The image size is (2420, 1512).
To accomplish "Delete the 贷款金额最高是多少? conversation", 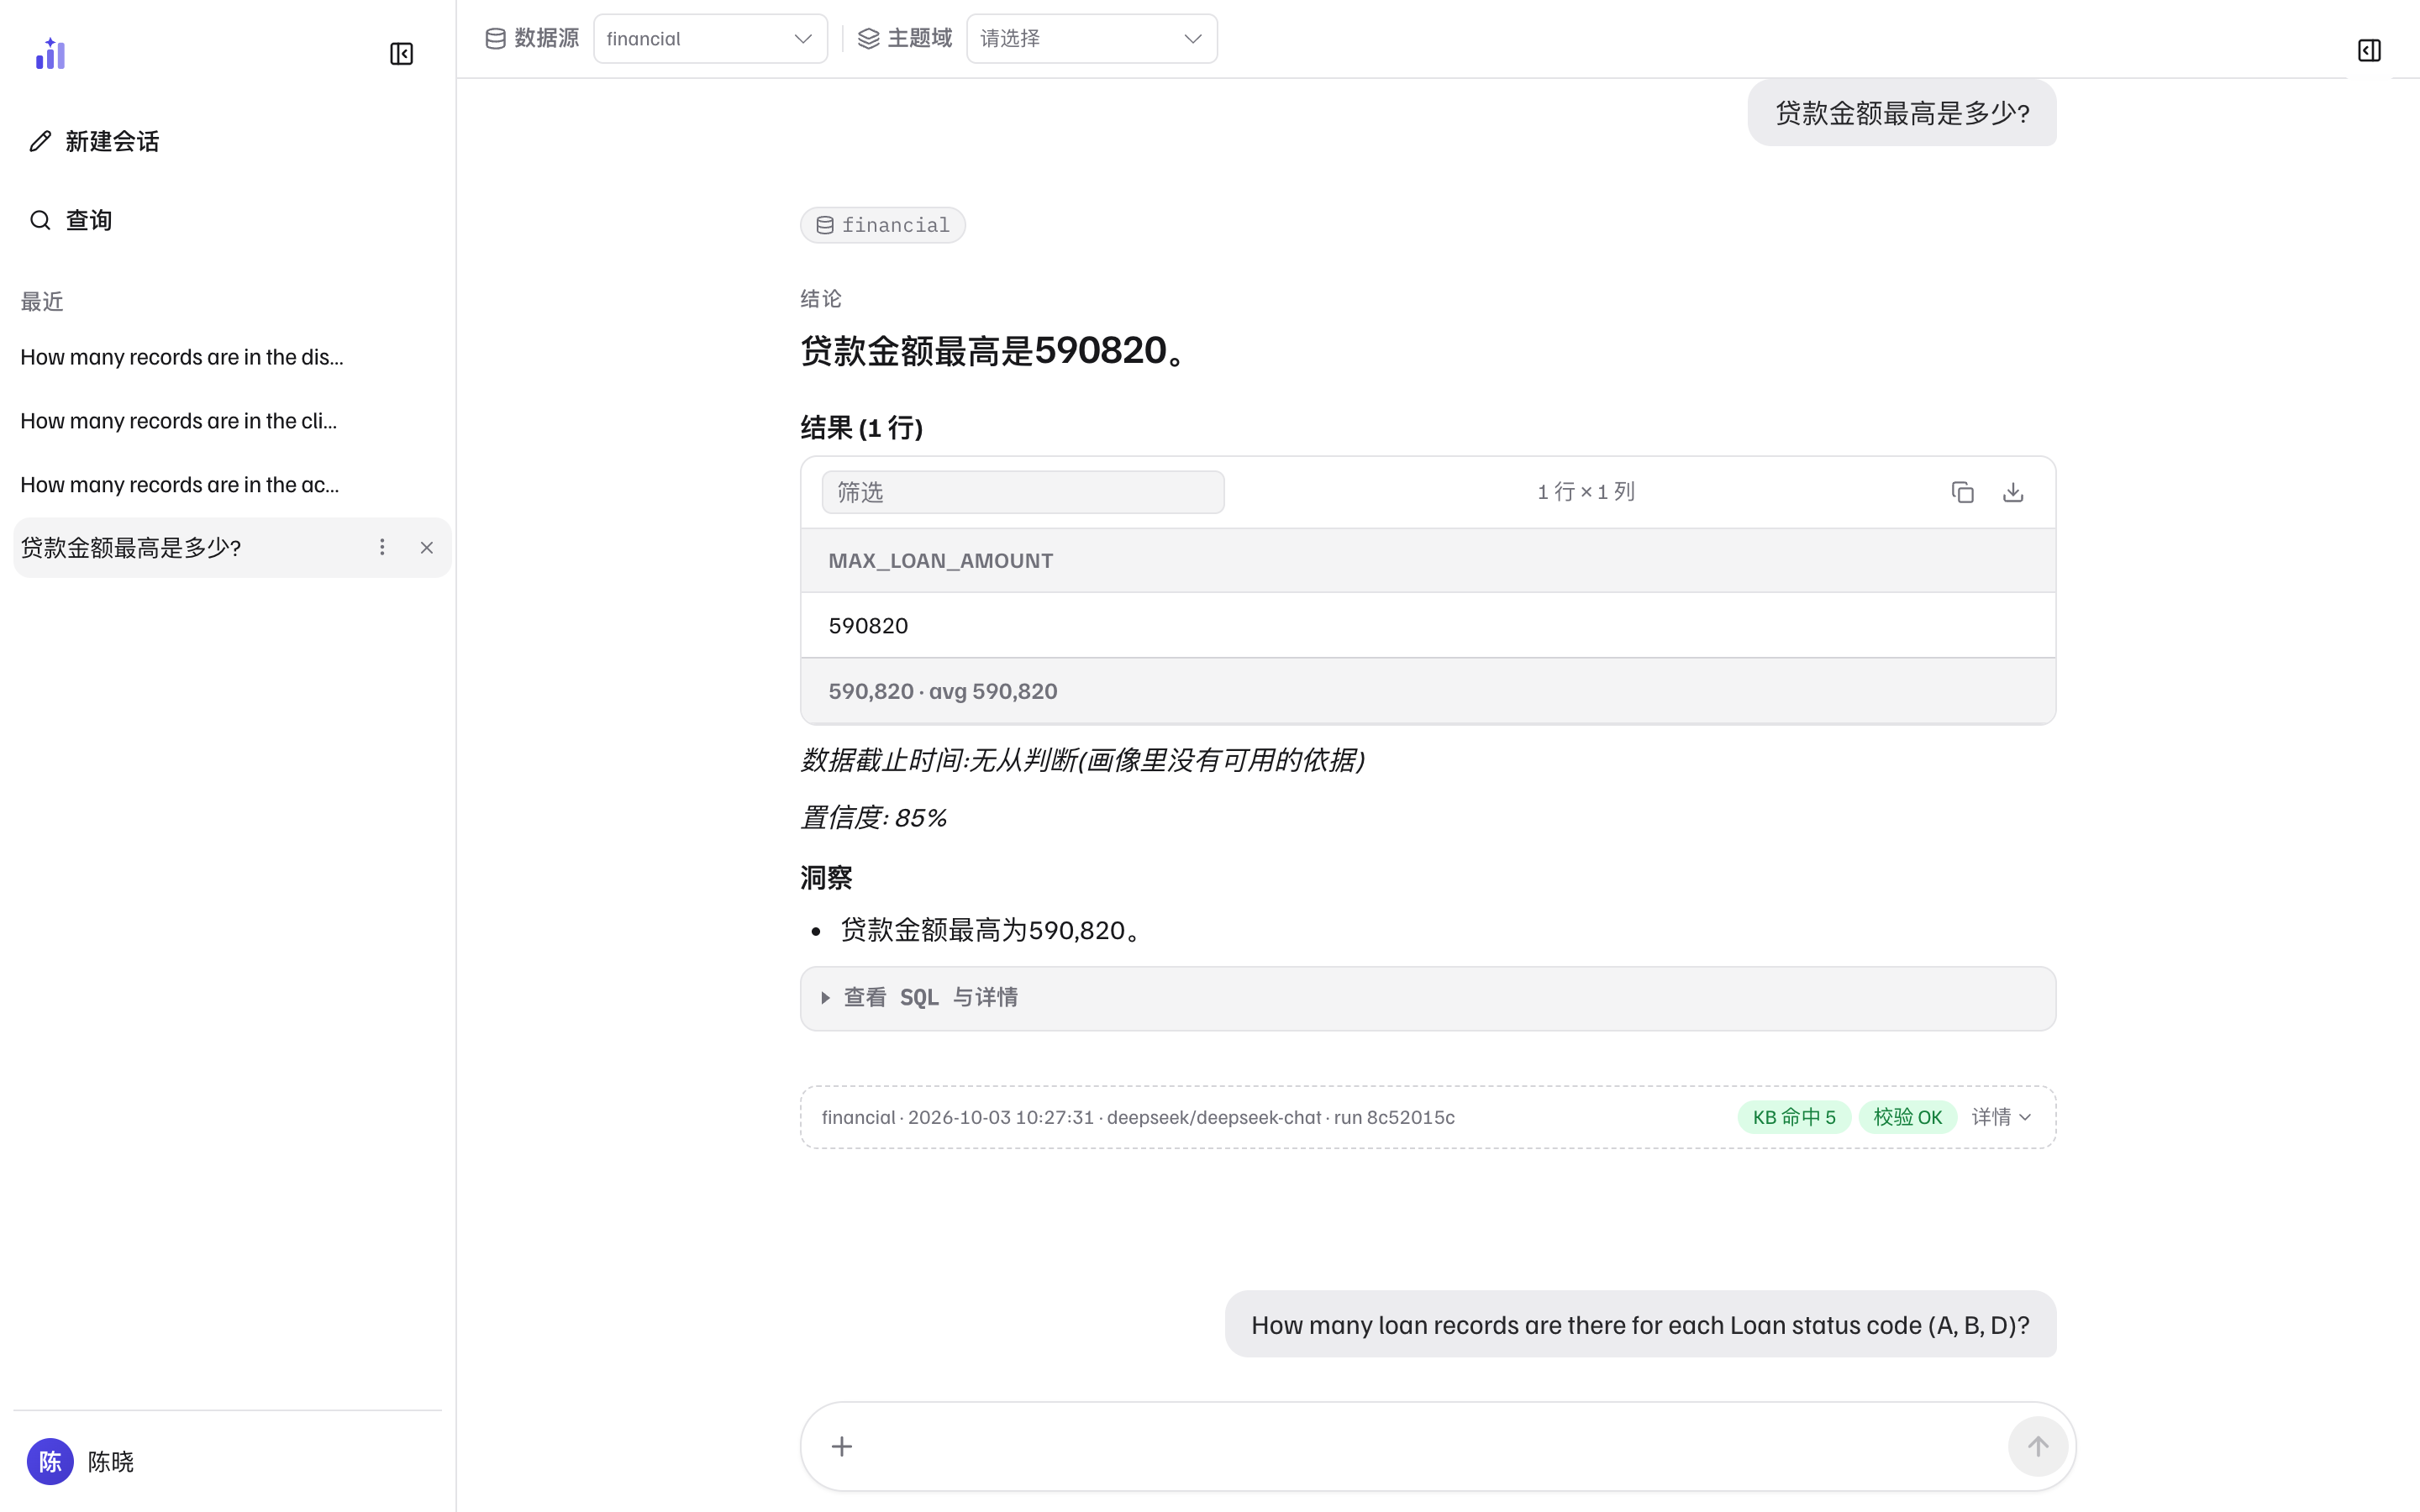I will tap(427, 547).
